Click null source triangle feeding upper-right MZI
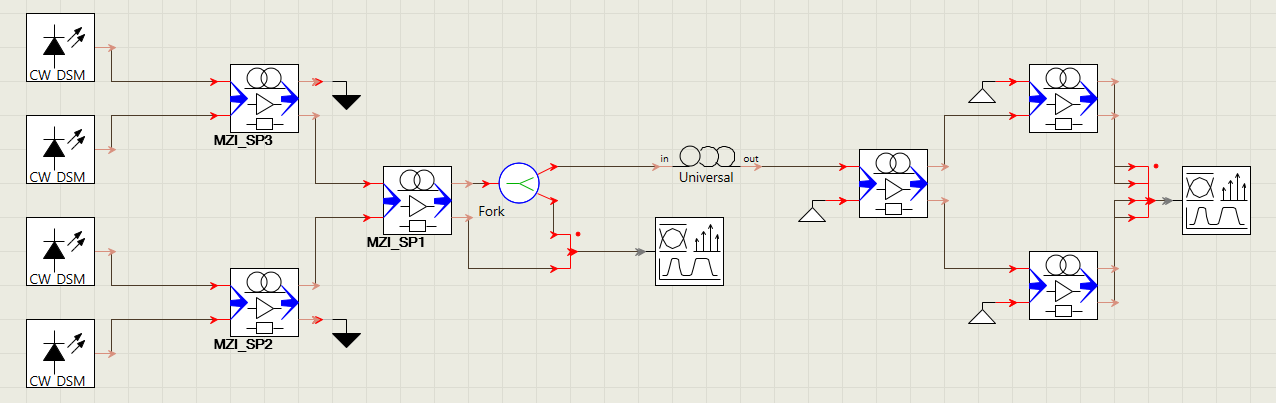 click(981, 95)
